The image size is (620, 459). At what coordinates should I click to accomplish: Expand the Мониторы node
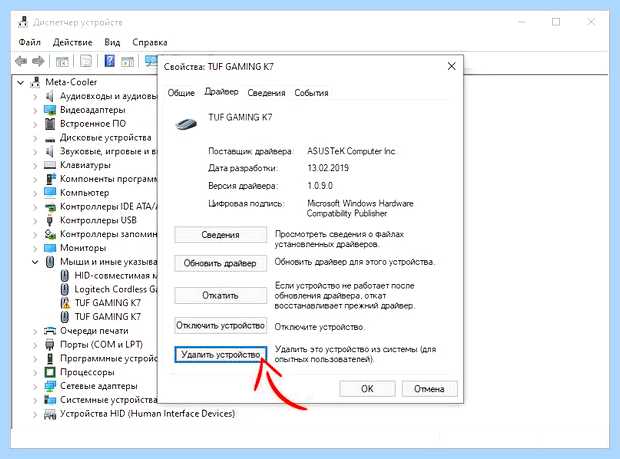35,248
